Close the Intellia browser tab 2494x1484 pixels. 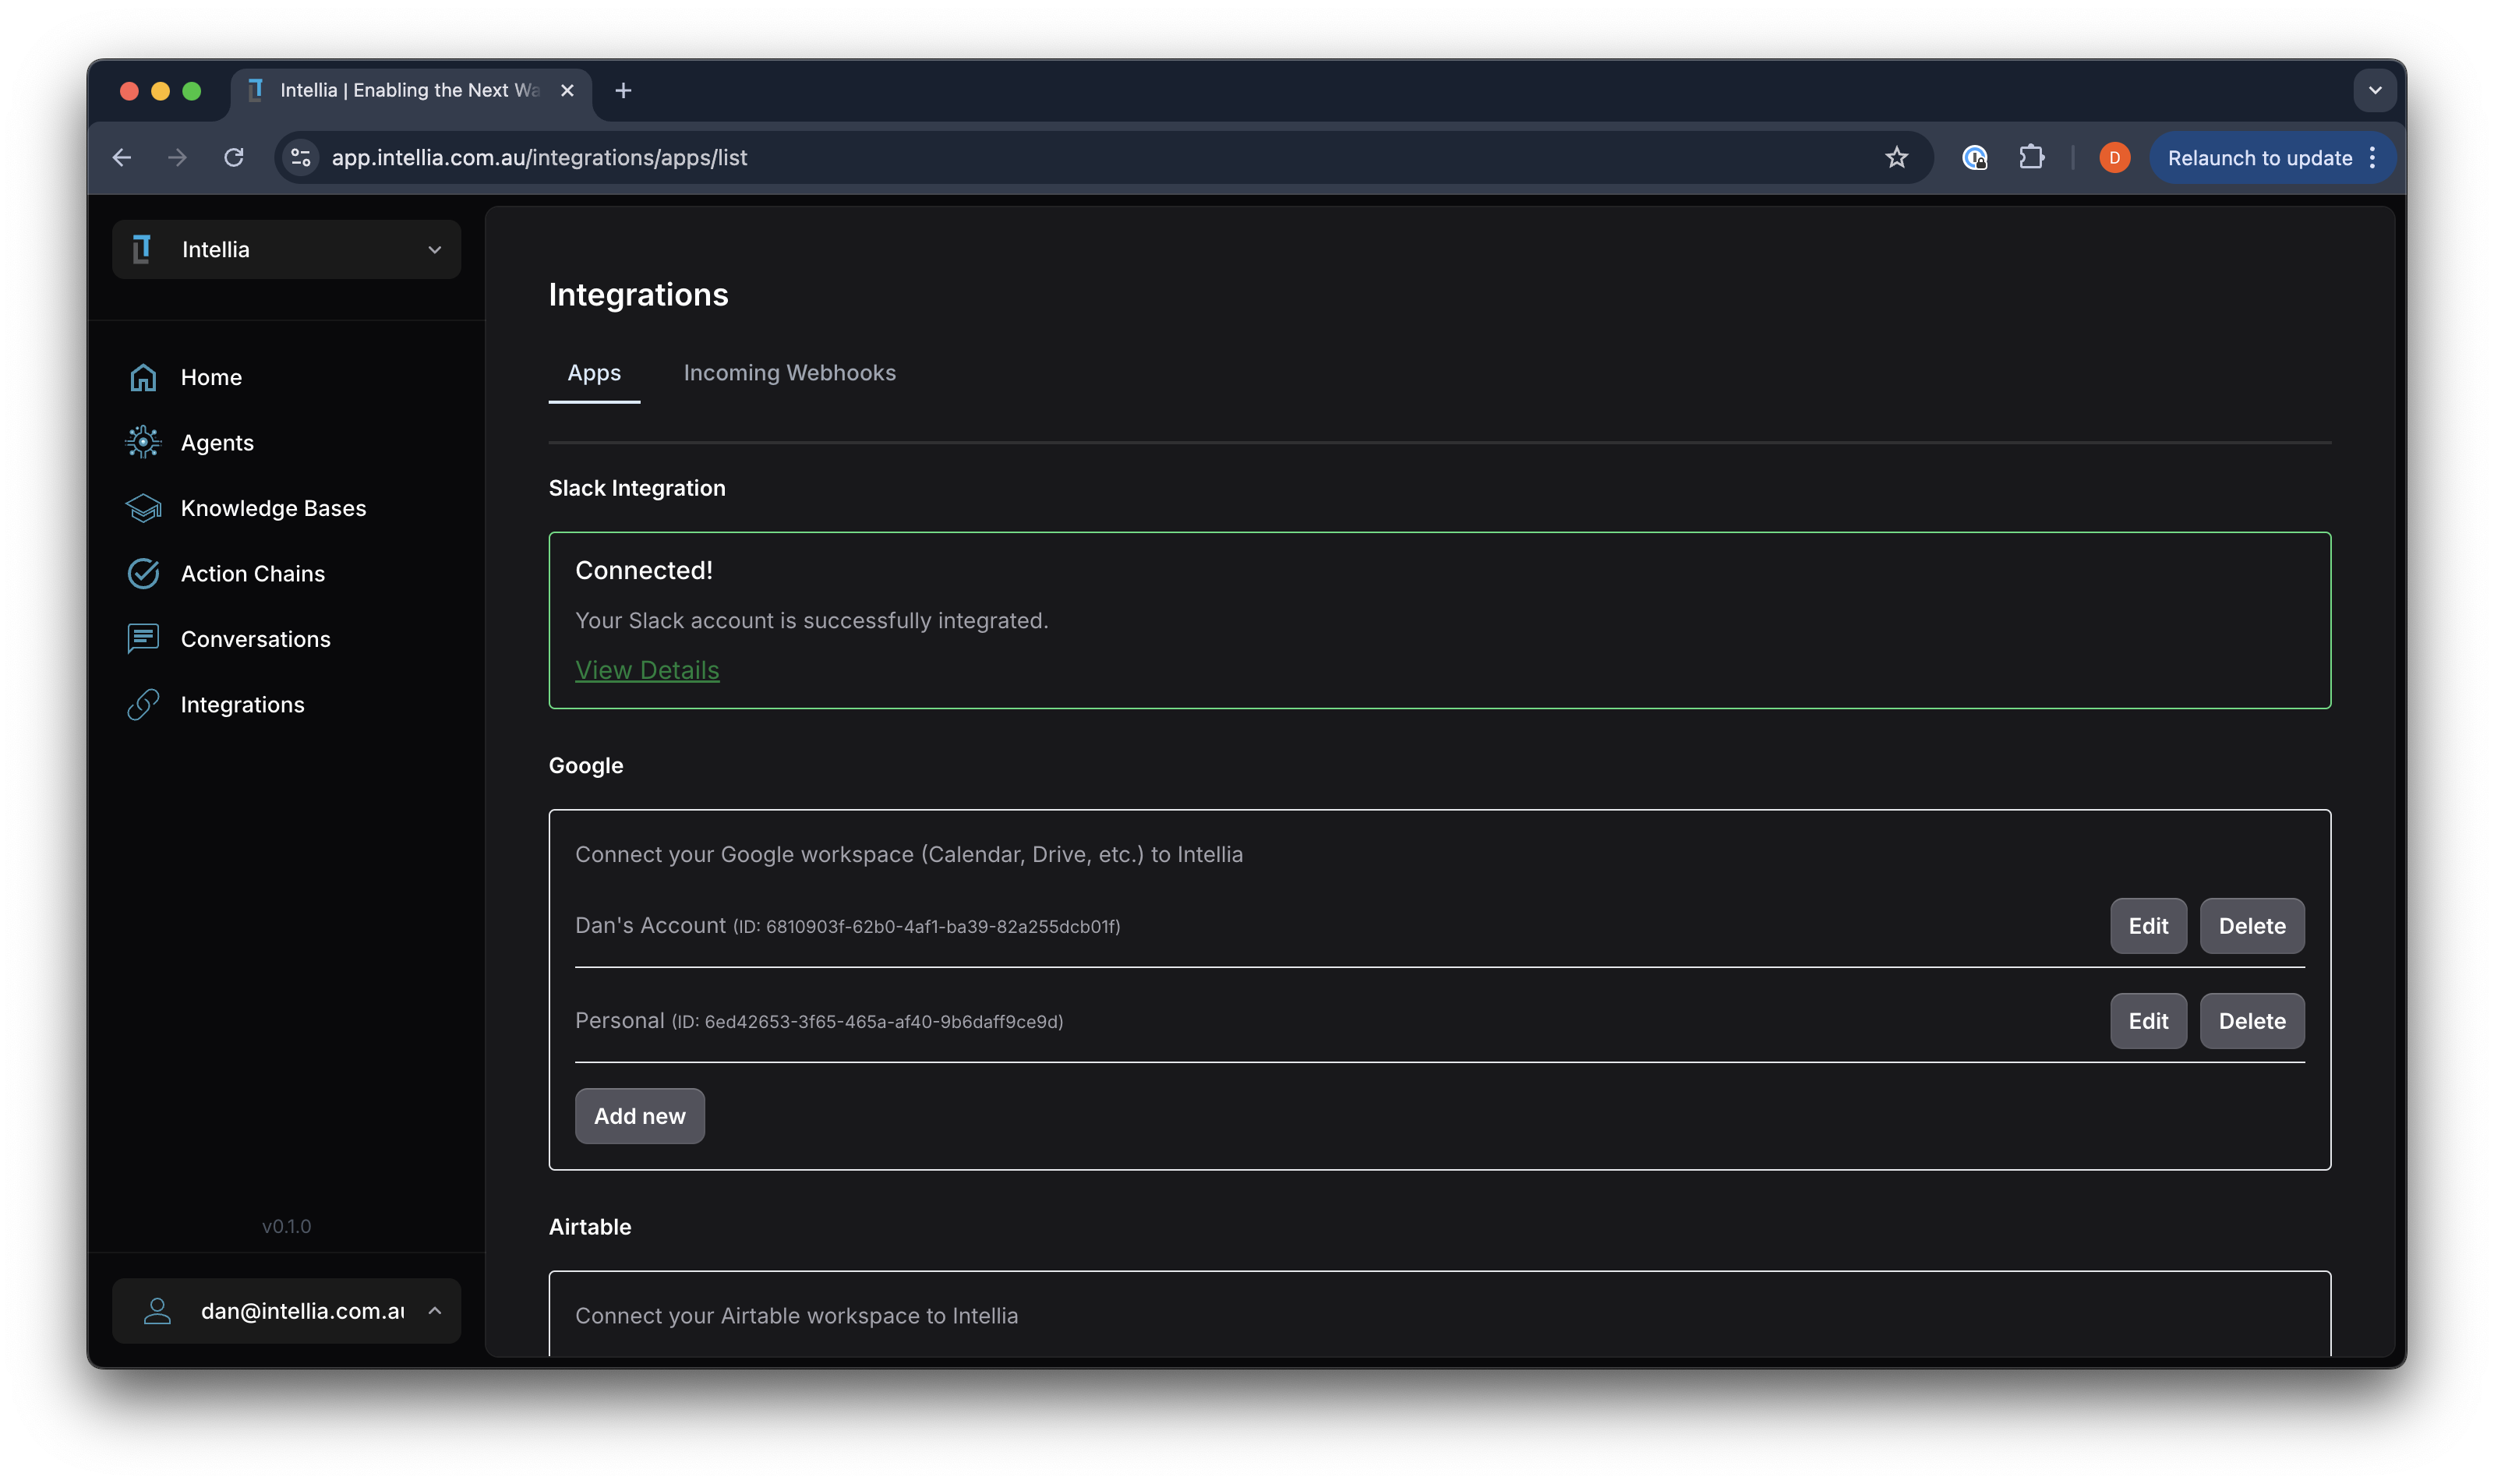[567, 90]
